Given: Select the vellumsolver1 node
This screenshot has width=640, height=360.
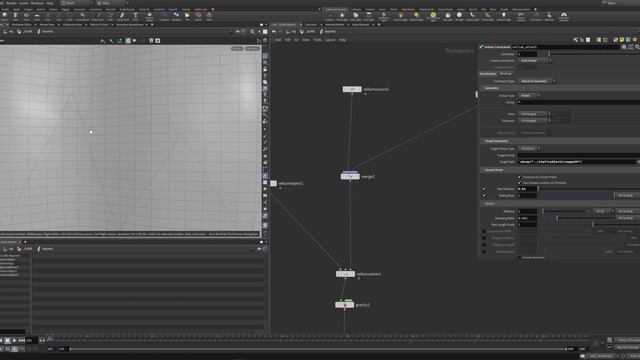Looking at the screenshot, I should click(x=345, y=274).
